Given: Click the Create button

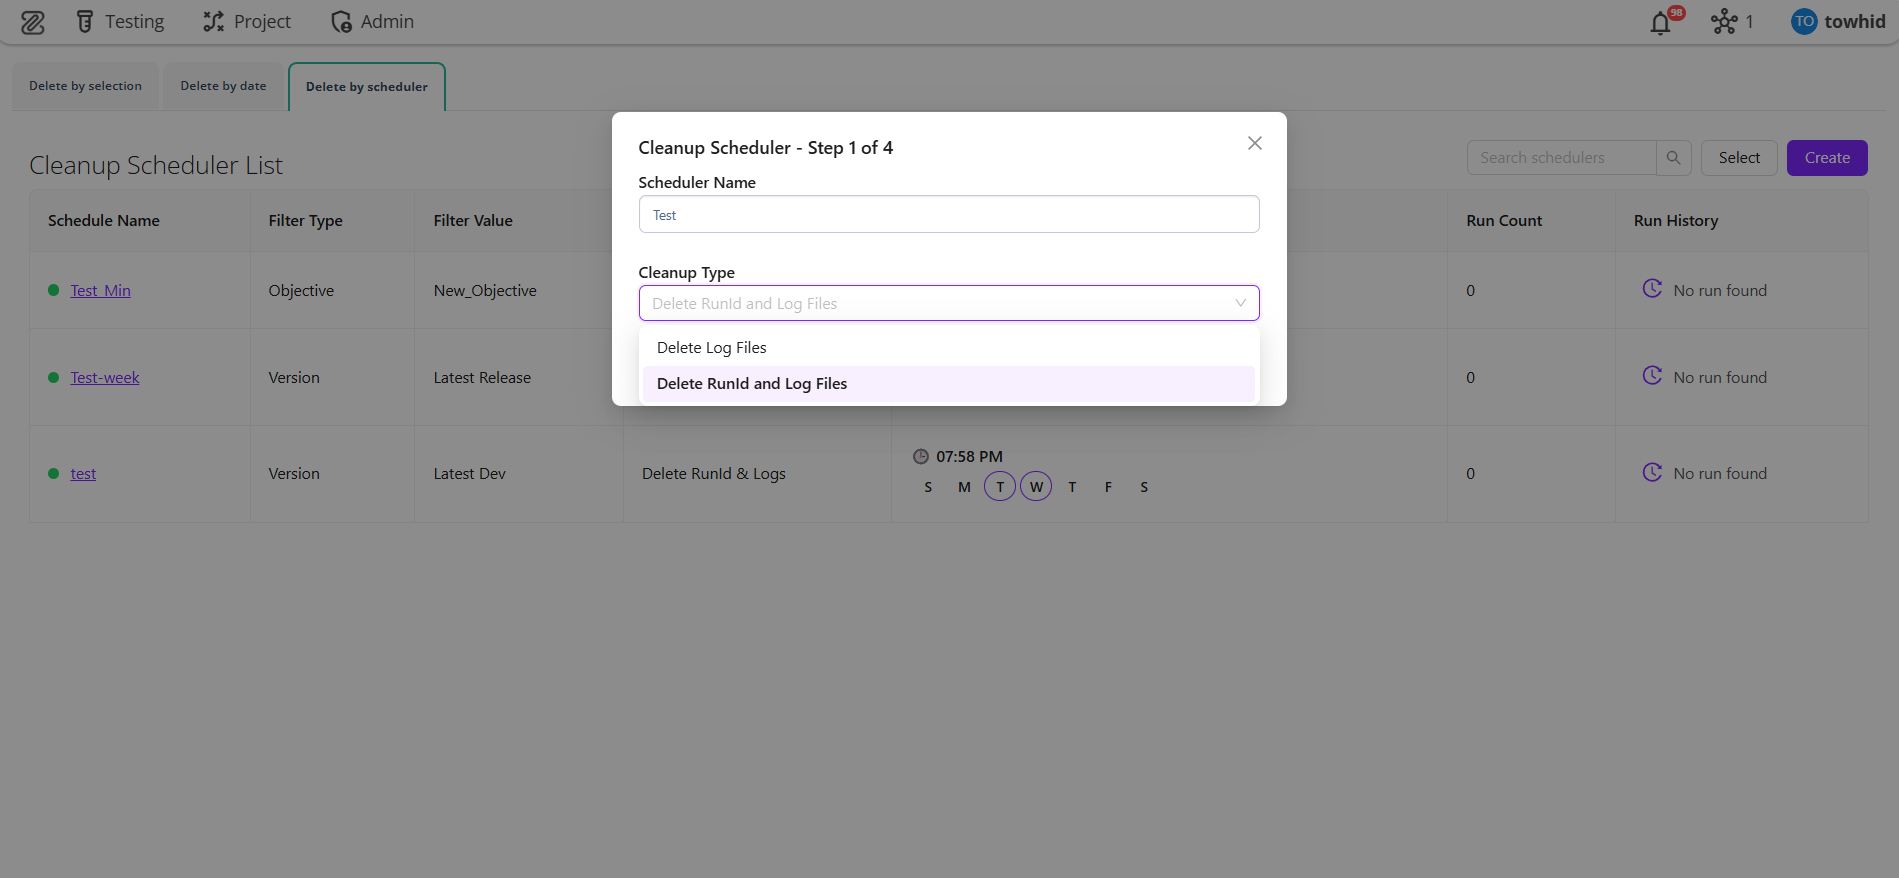Looking at the screenshot, I should point(1826,158).
